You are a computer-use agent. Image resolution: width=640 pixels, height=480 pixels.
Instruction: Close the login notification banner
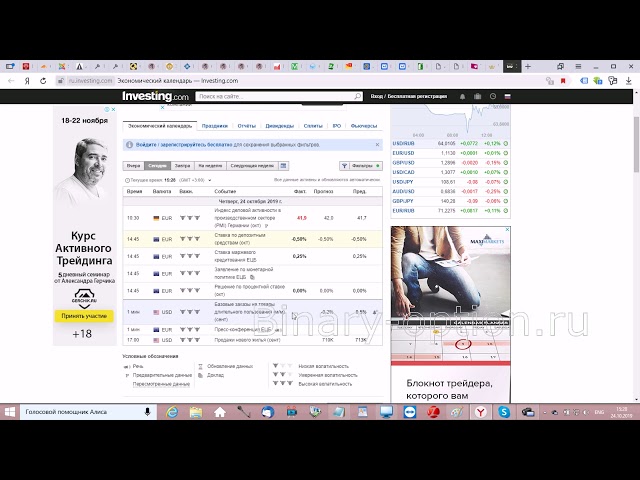pyautogui.click(x=377, y=144)
